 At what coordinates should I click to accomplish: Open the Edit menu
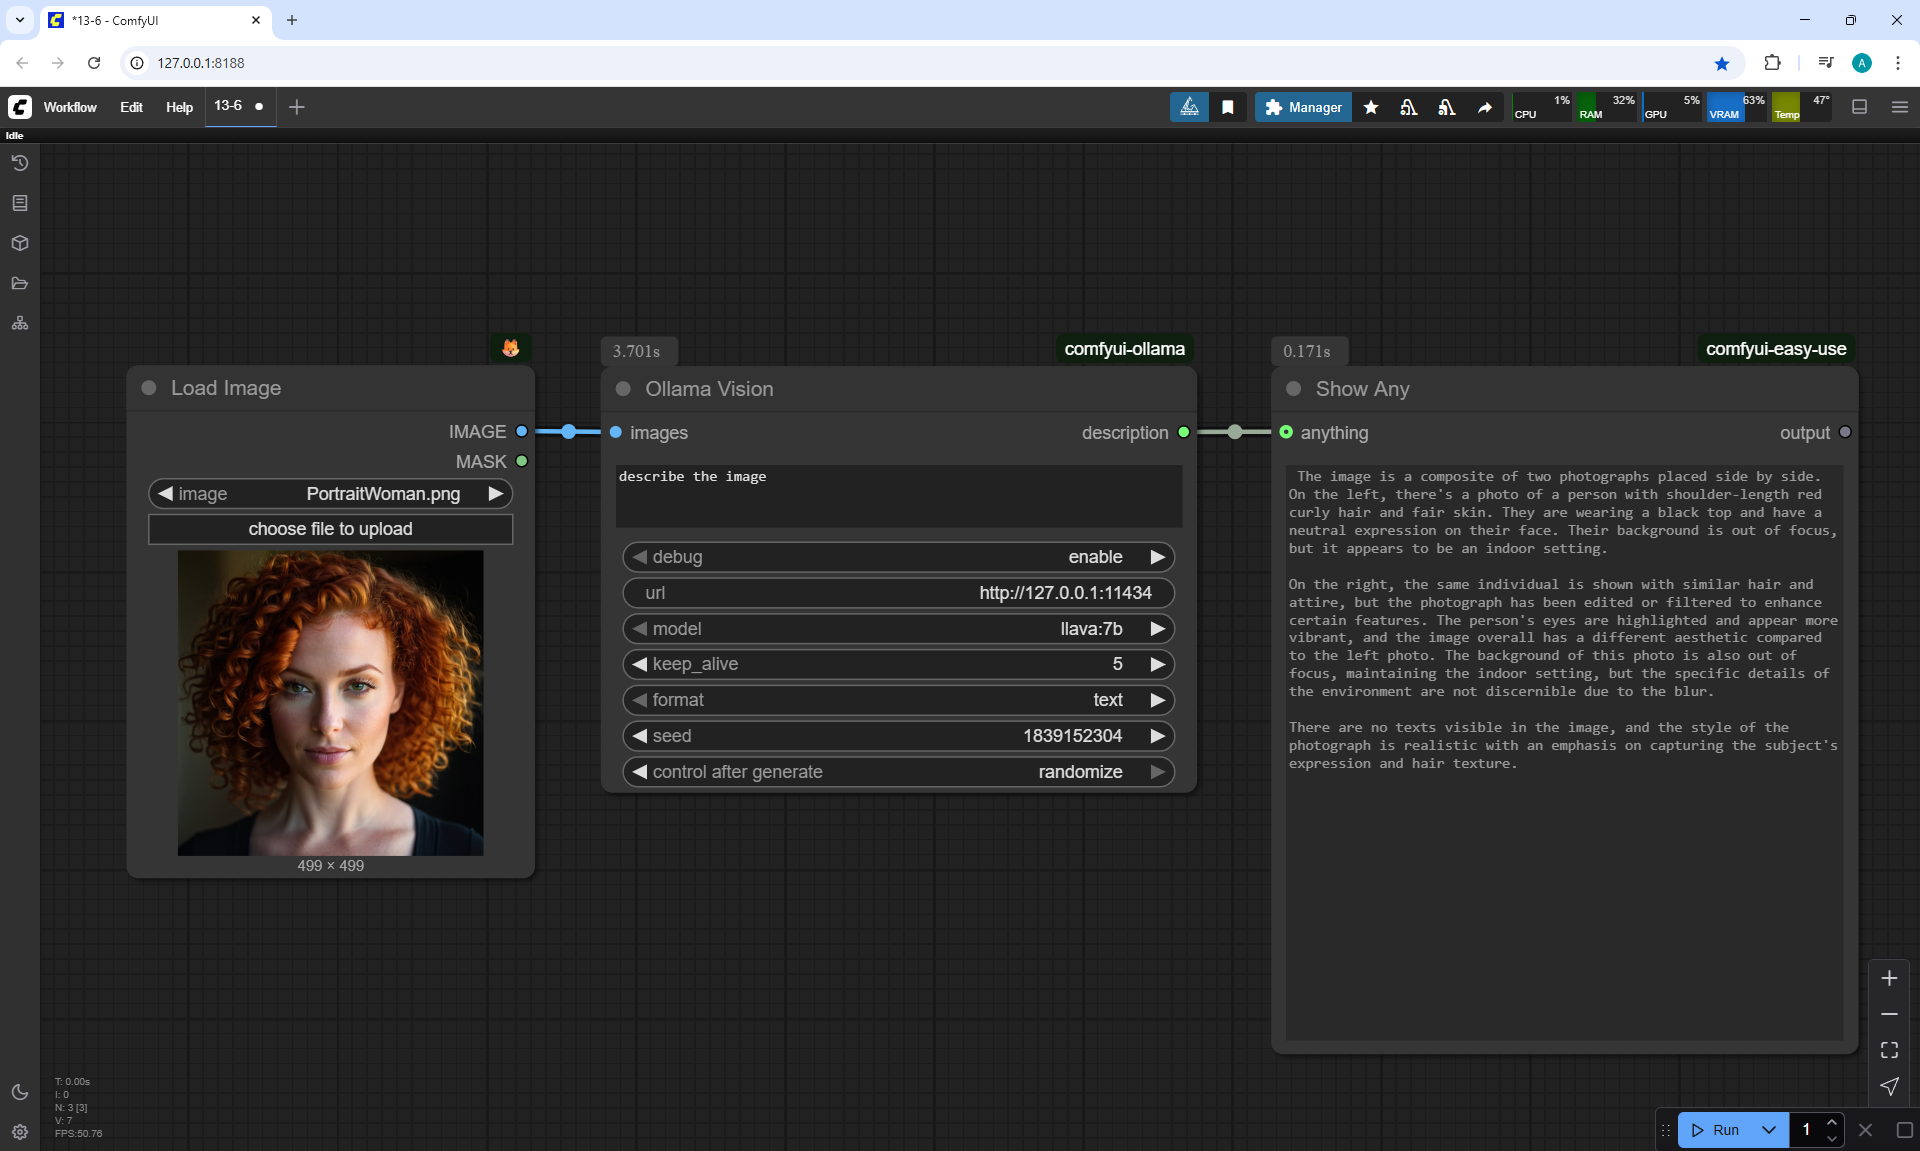(x=131, y=107)
